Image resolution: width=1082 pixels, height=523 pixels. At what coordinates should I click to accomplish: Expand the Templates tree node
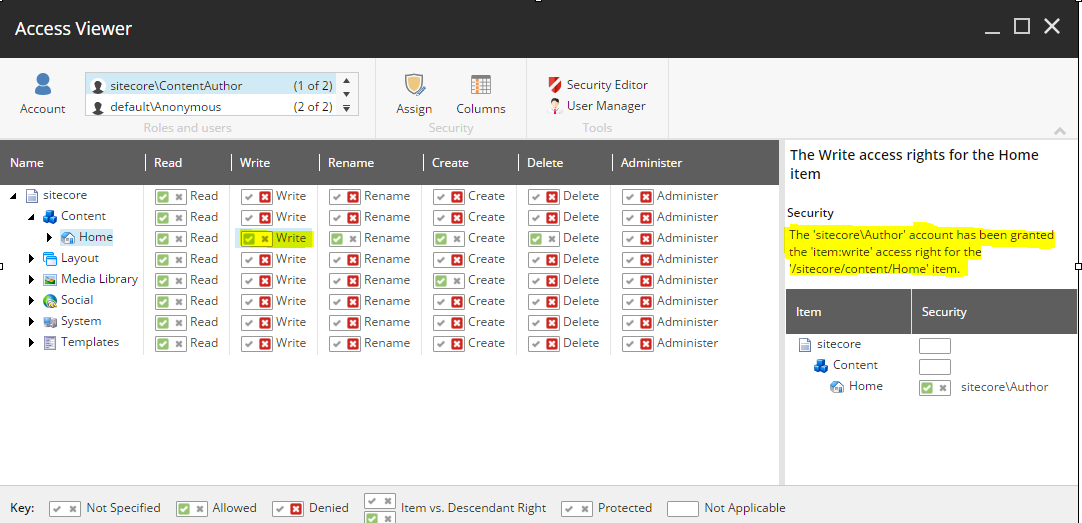click(32, 343)
